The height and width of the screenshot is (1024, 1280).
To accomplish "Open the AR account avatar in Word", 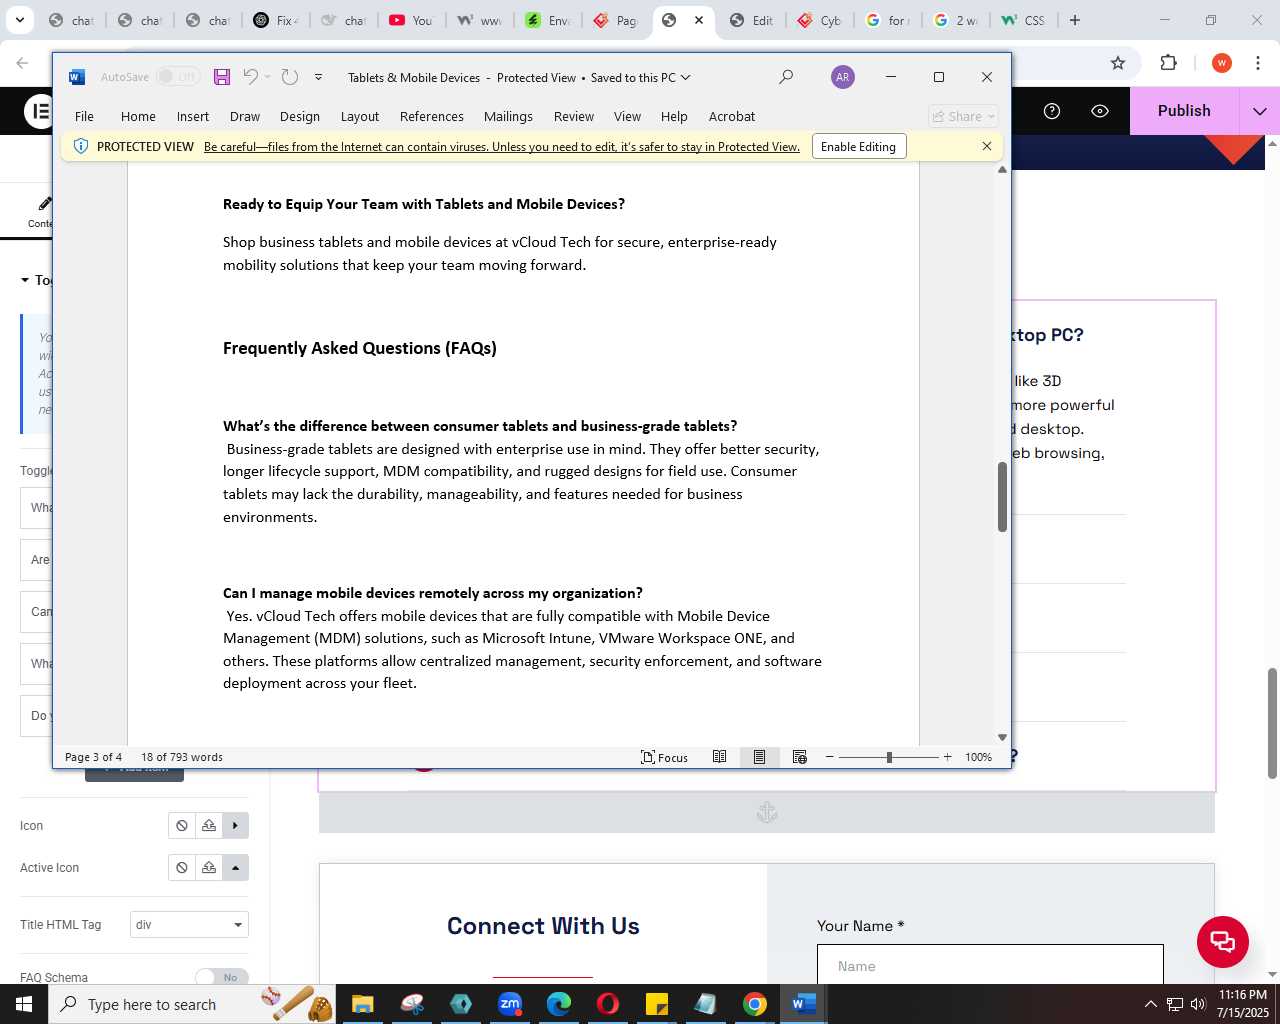I will coord(843,77).
